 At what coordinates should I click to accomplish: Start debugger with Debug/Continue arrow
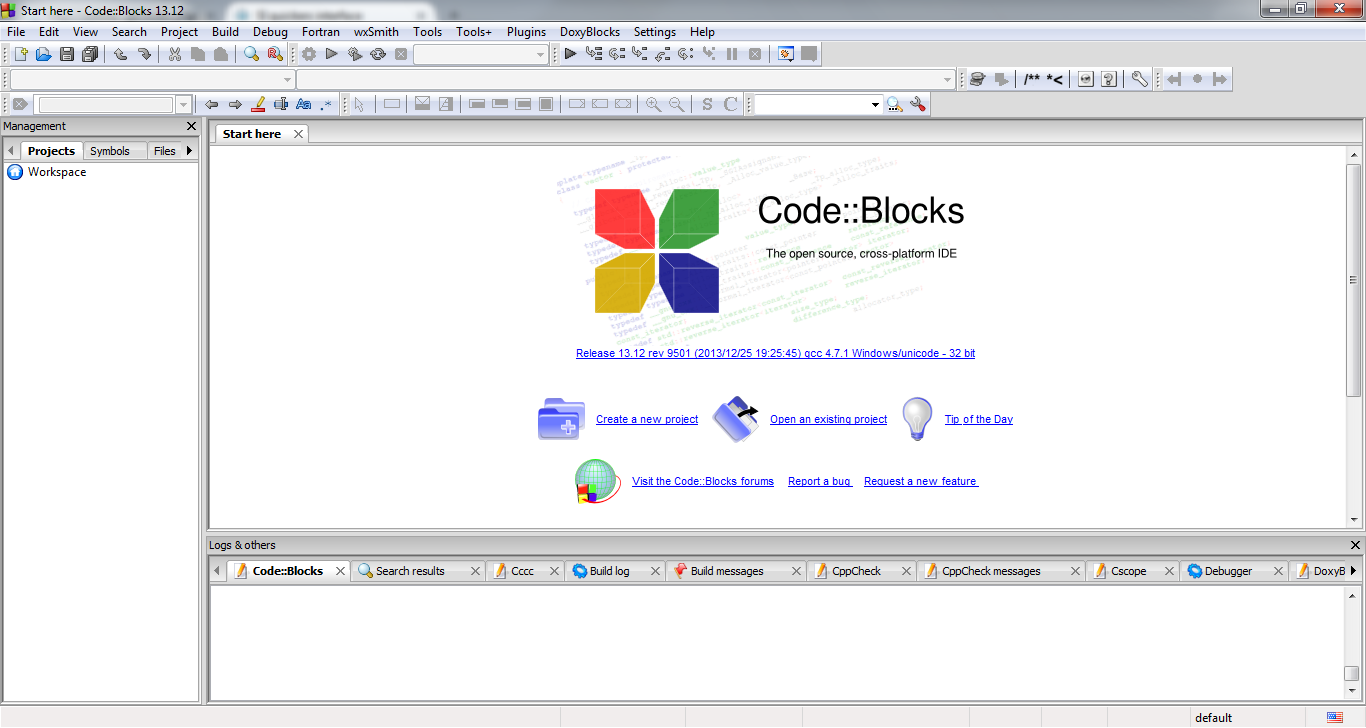point(570,54)
